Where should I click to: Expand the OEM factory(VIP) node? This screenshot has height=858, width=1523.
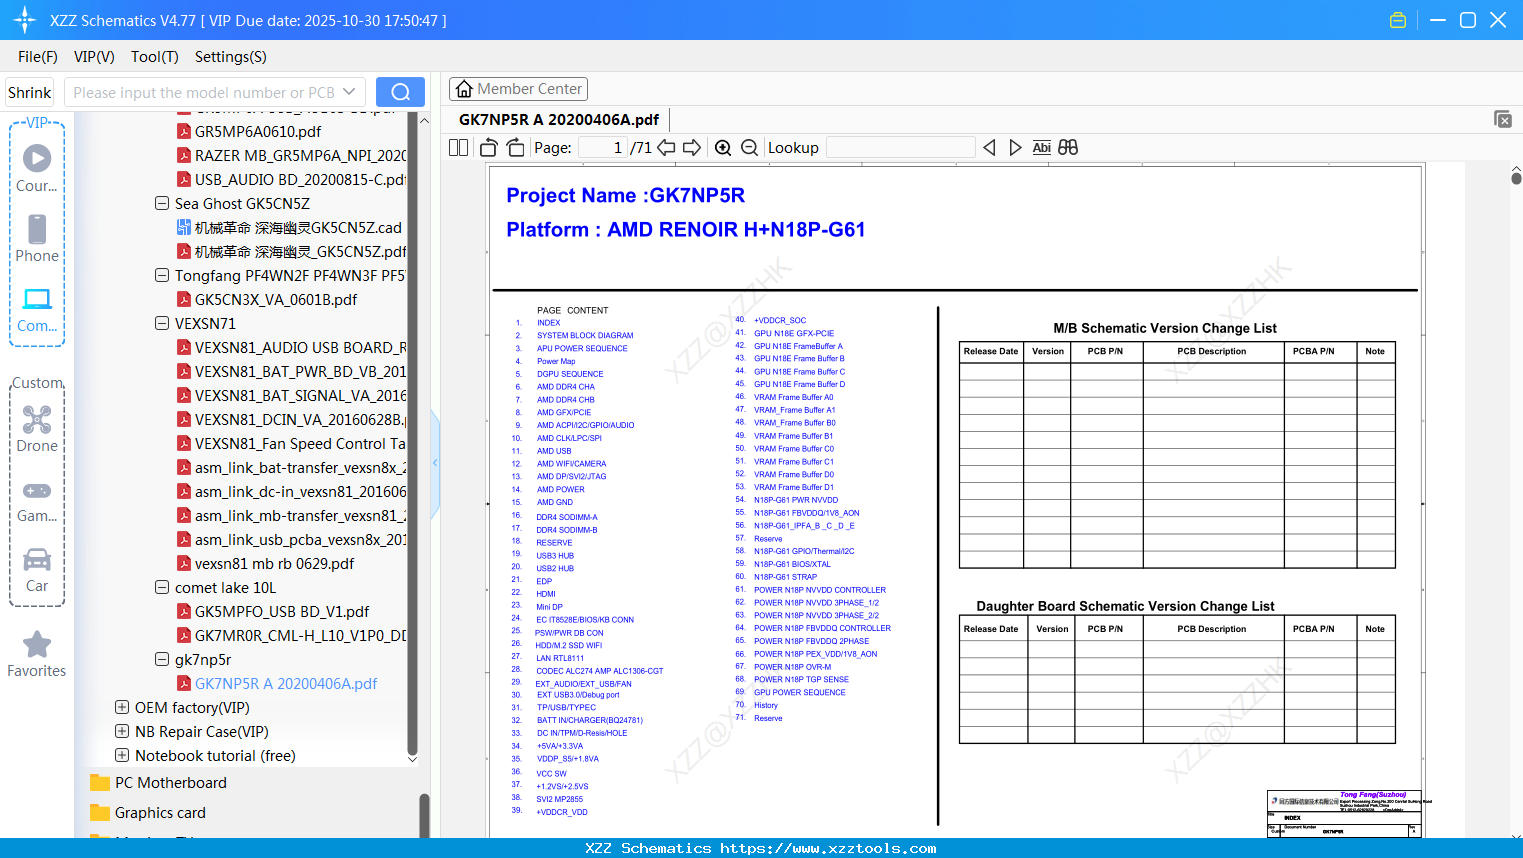(122, 707)
